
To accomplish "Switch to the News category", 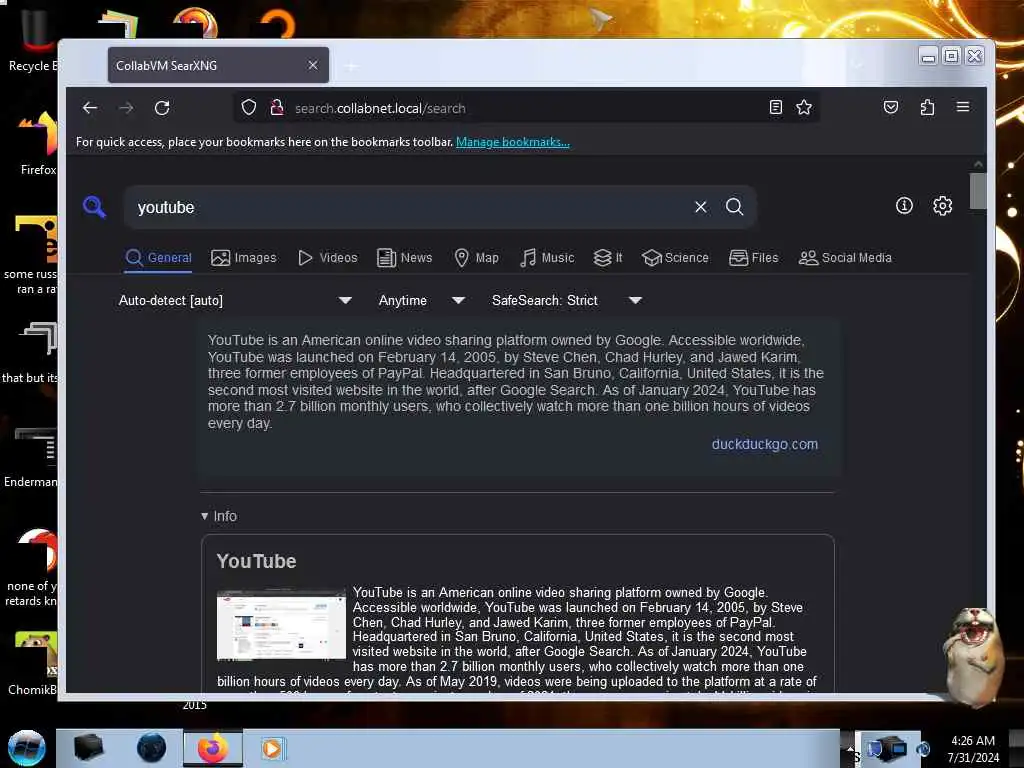I will (x=405, y=258).
